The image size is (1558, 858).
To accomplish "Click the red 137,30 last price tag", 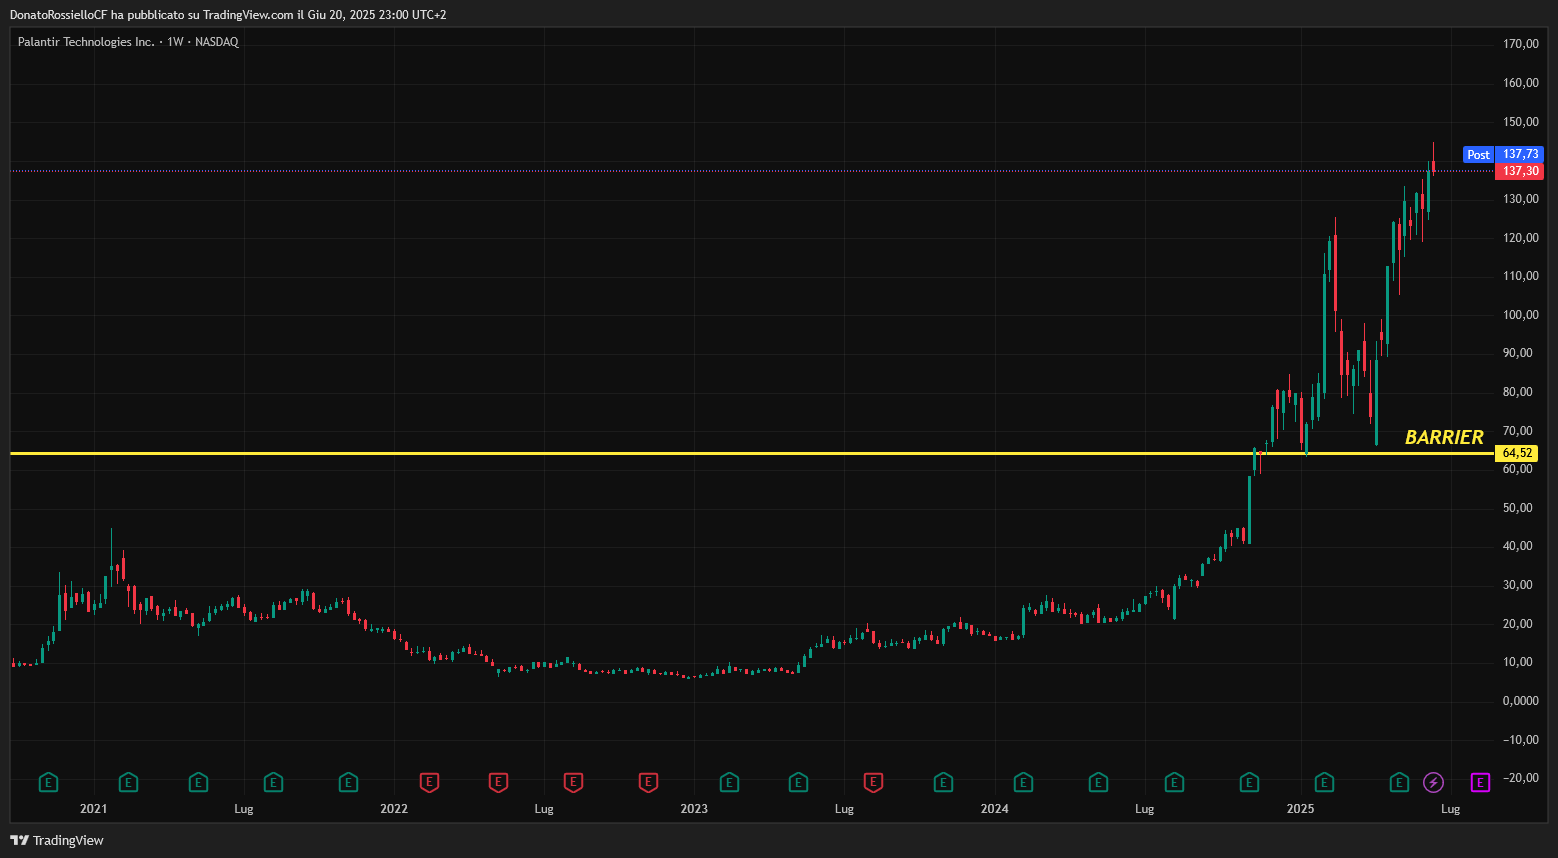I will (x=1520, y=171).
